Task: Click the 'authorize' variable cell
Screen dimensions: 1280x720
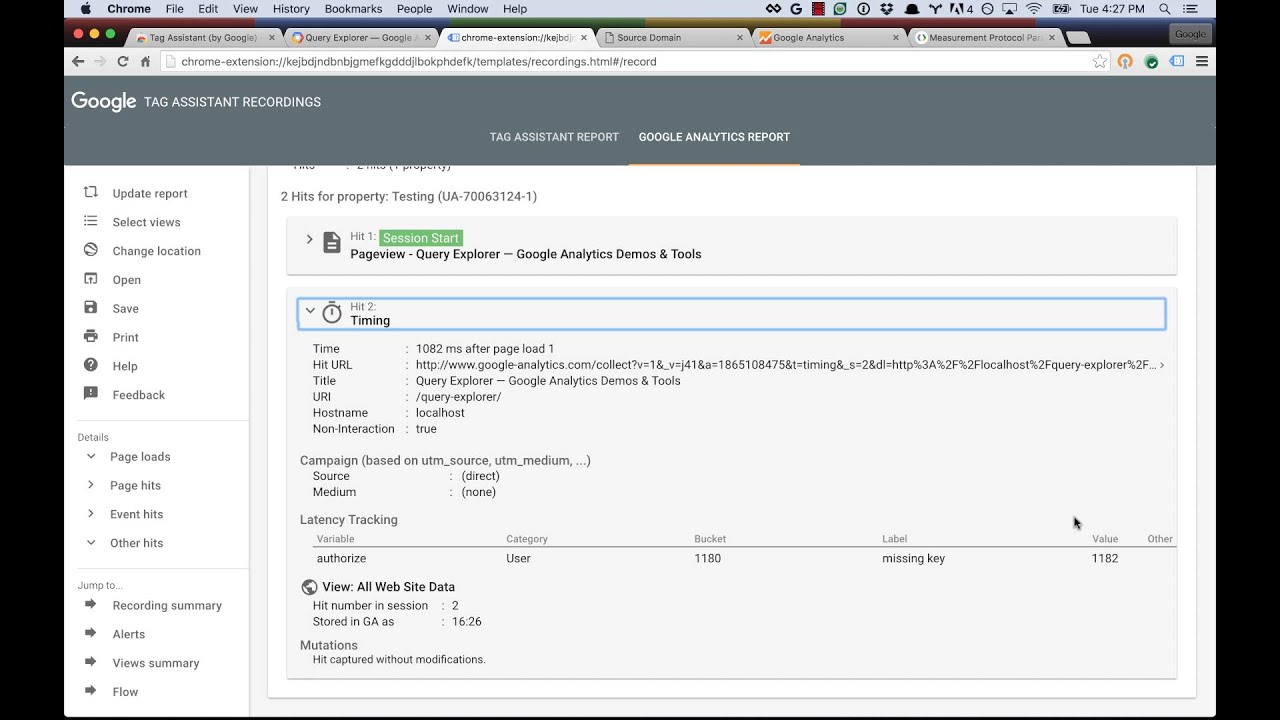Action: point(341,558)
